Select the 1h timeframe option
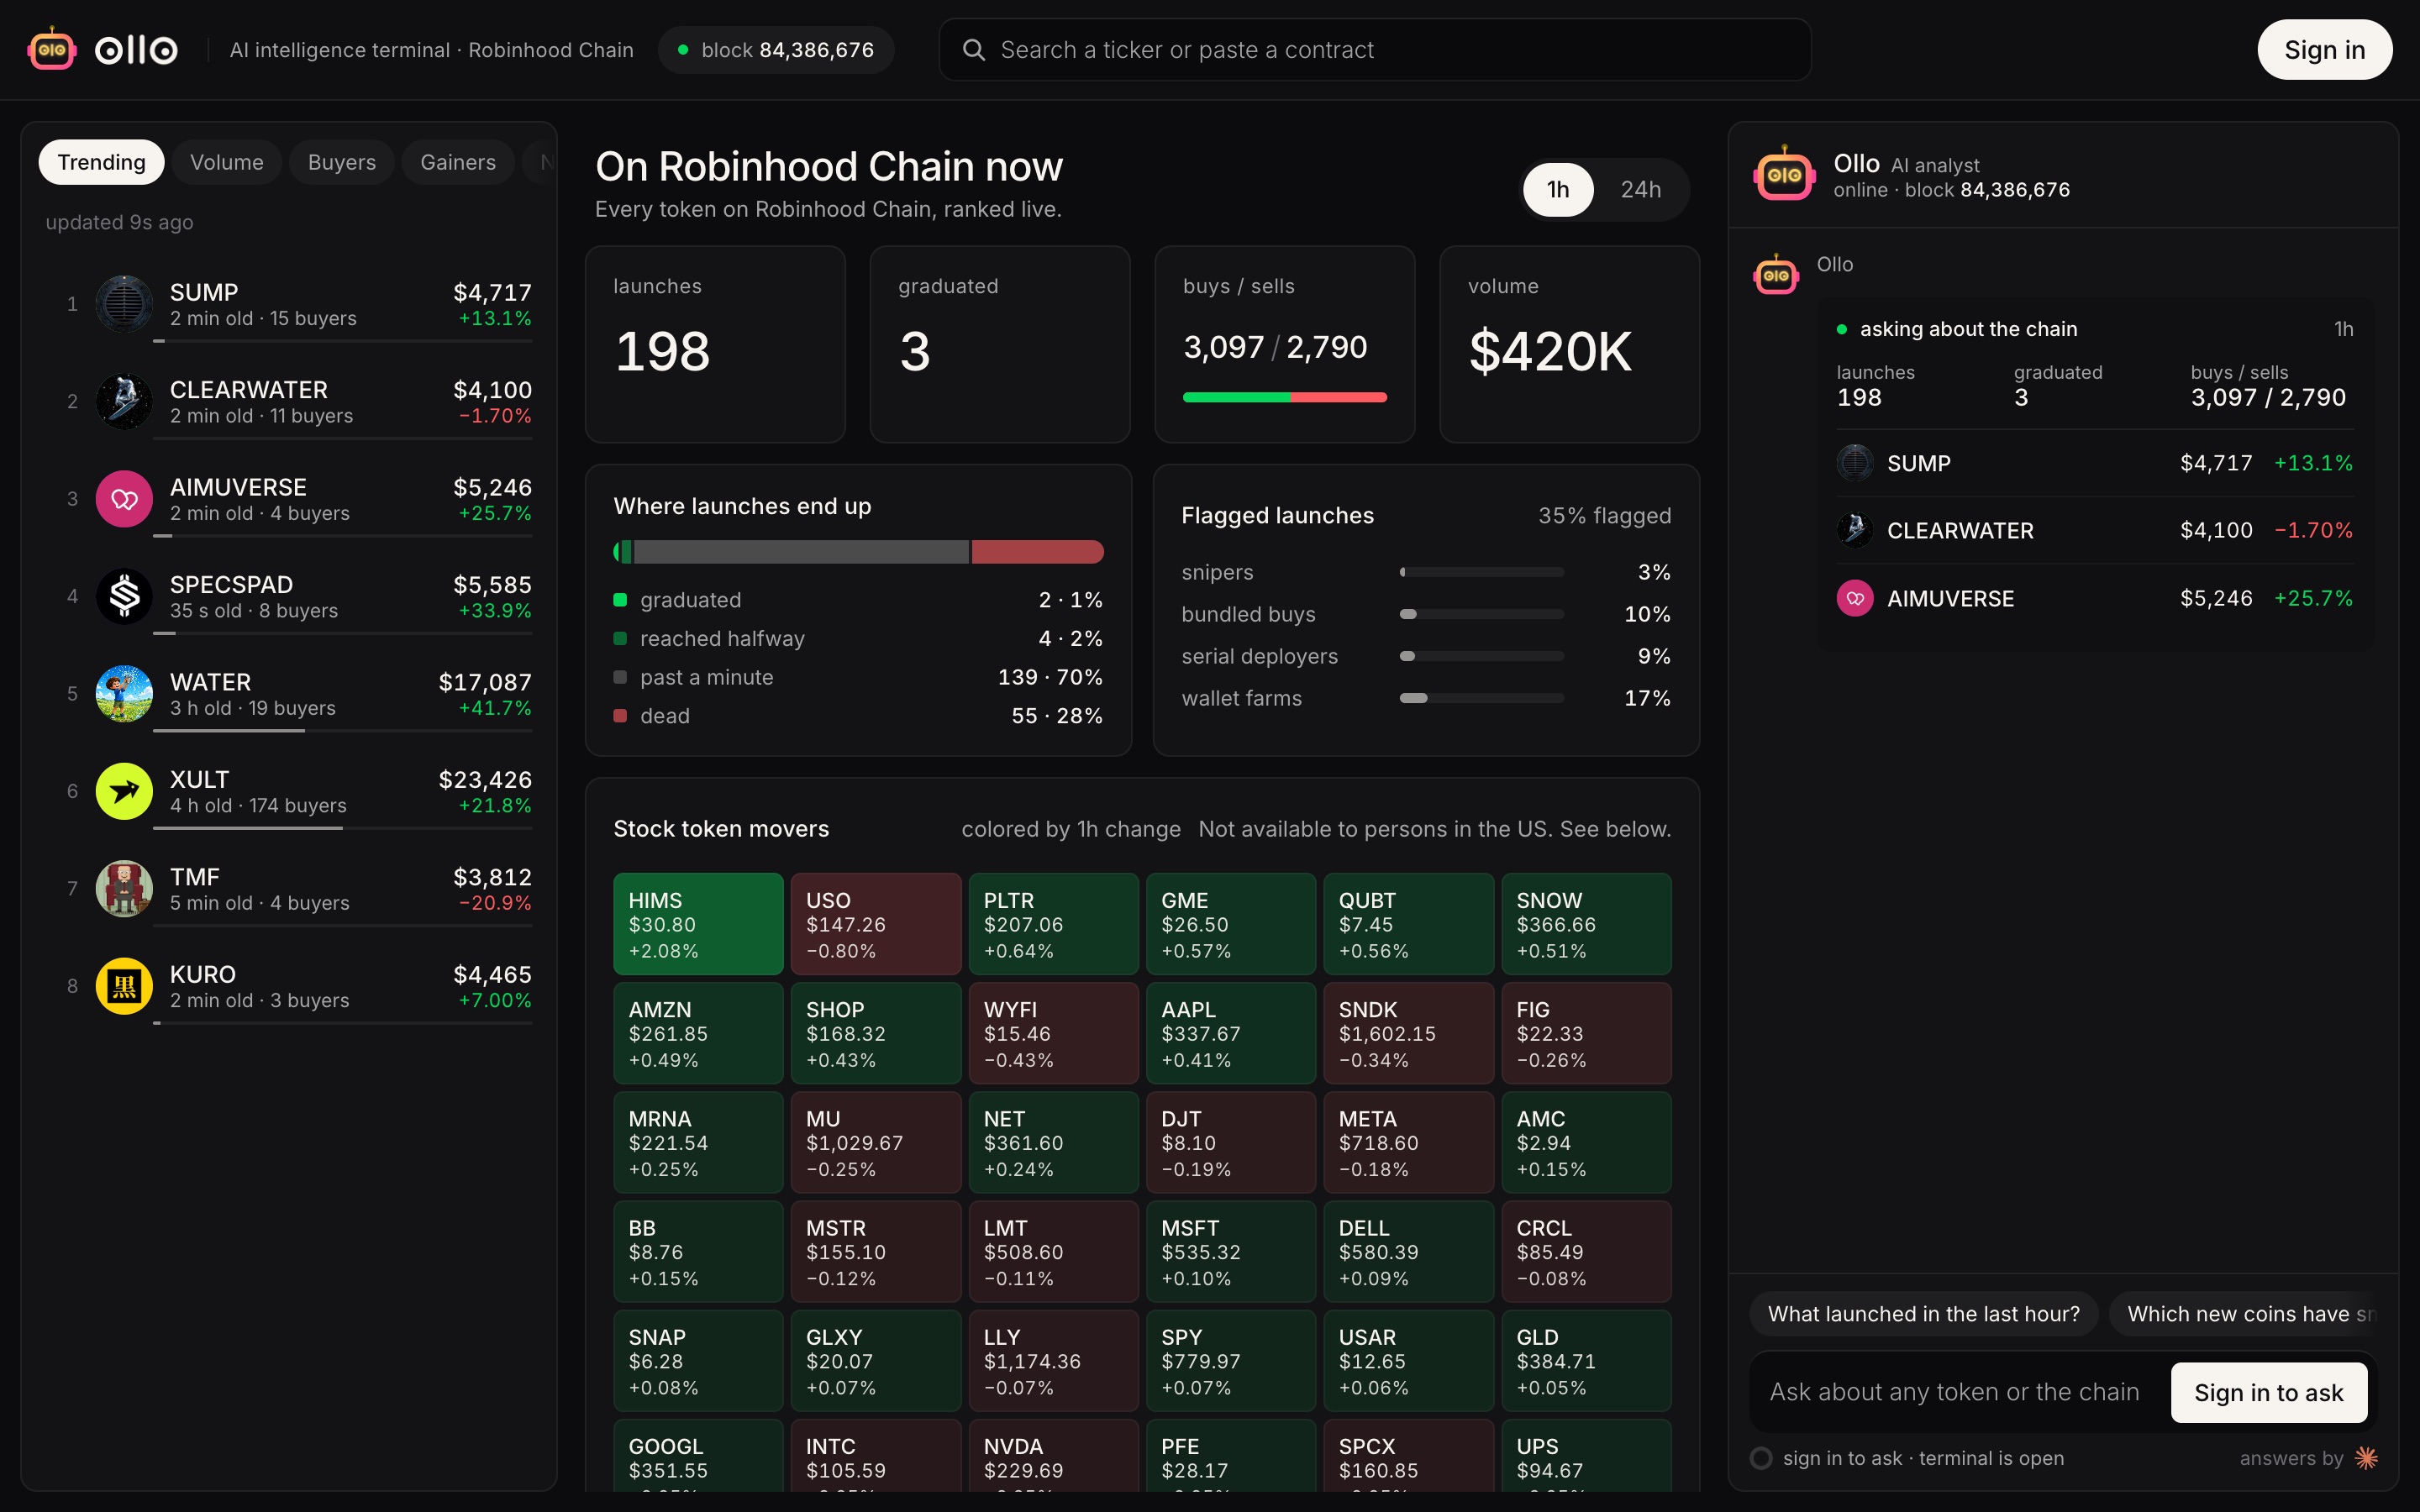This screenshot has width=2420, height=1512. click(1558, 189)
